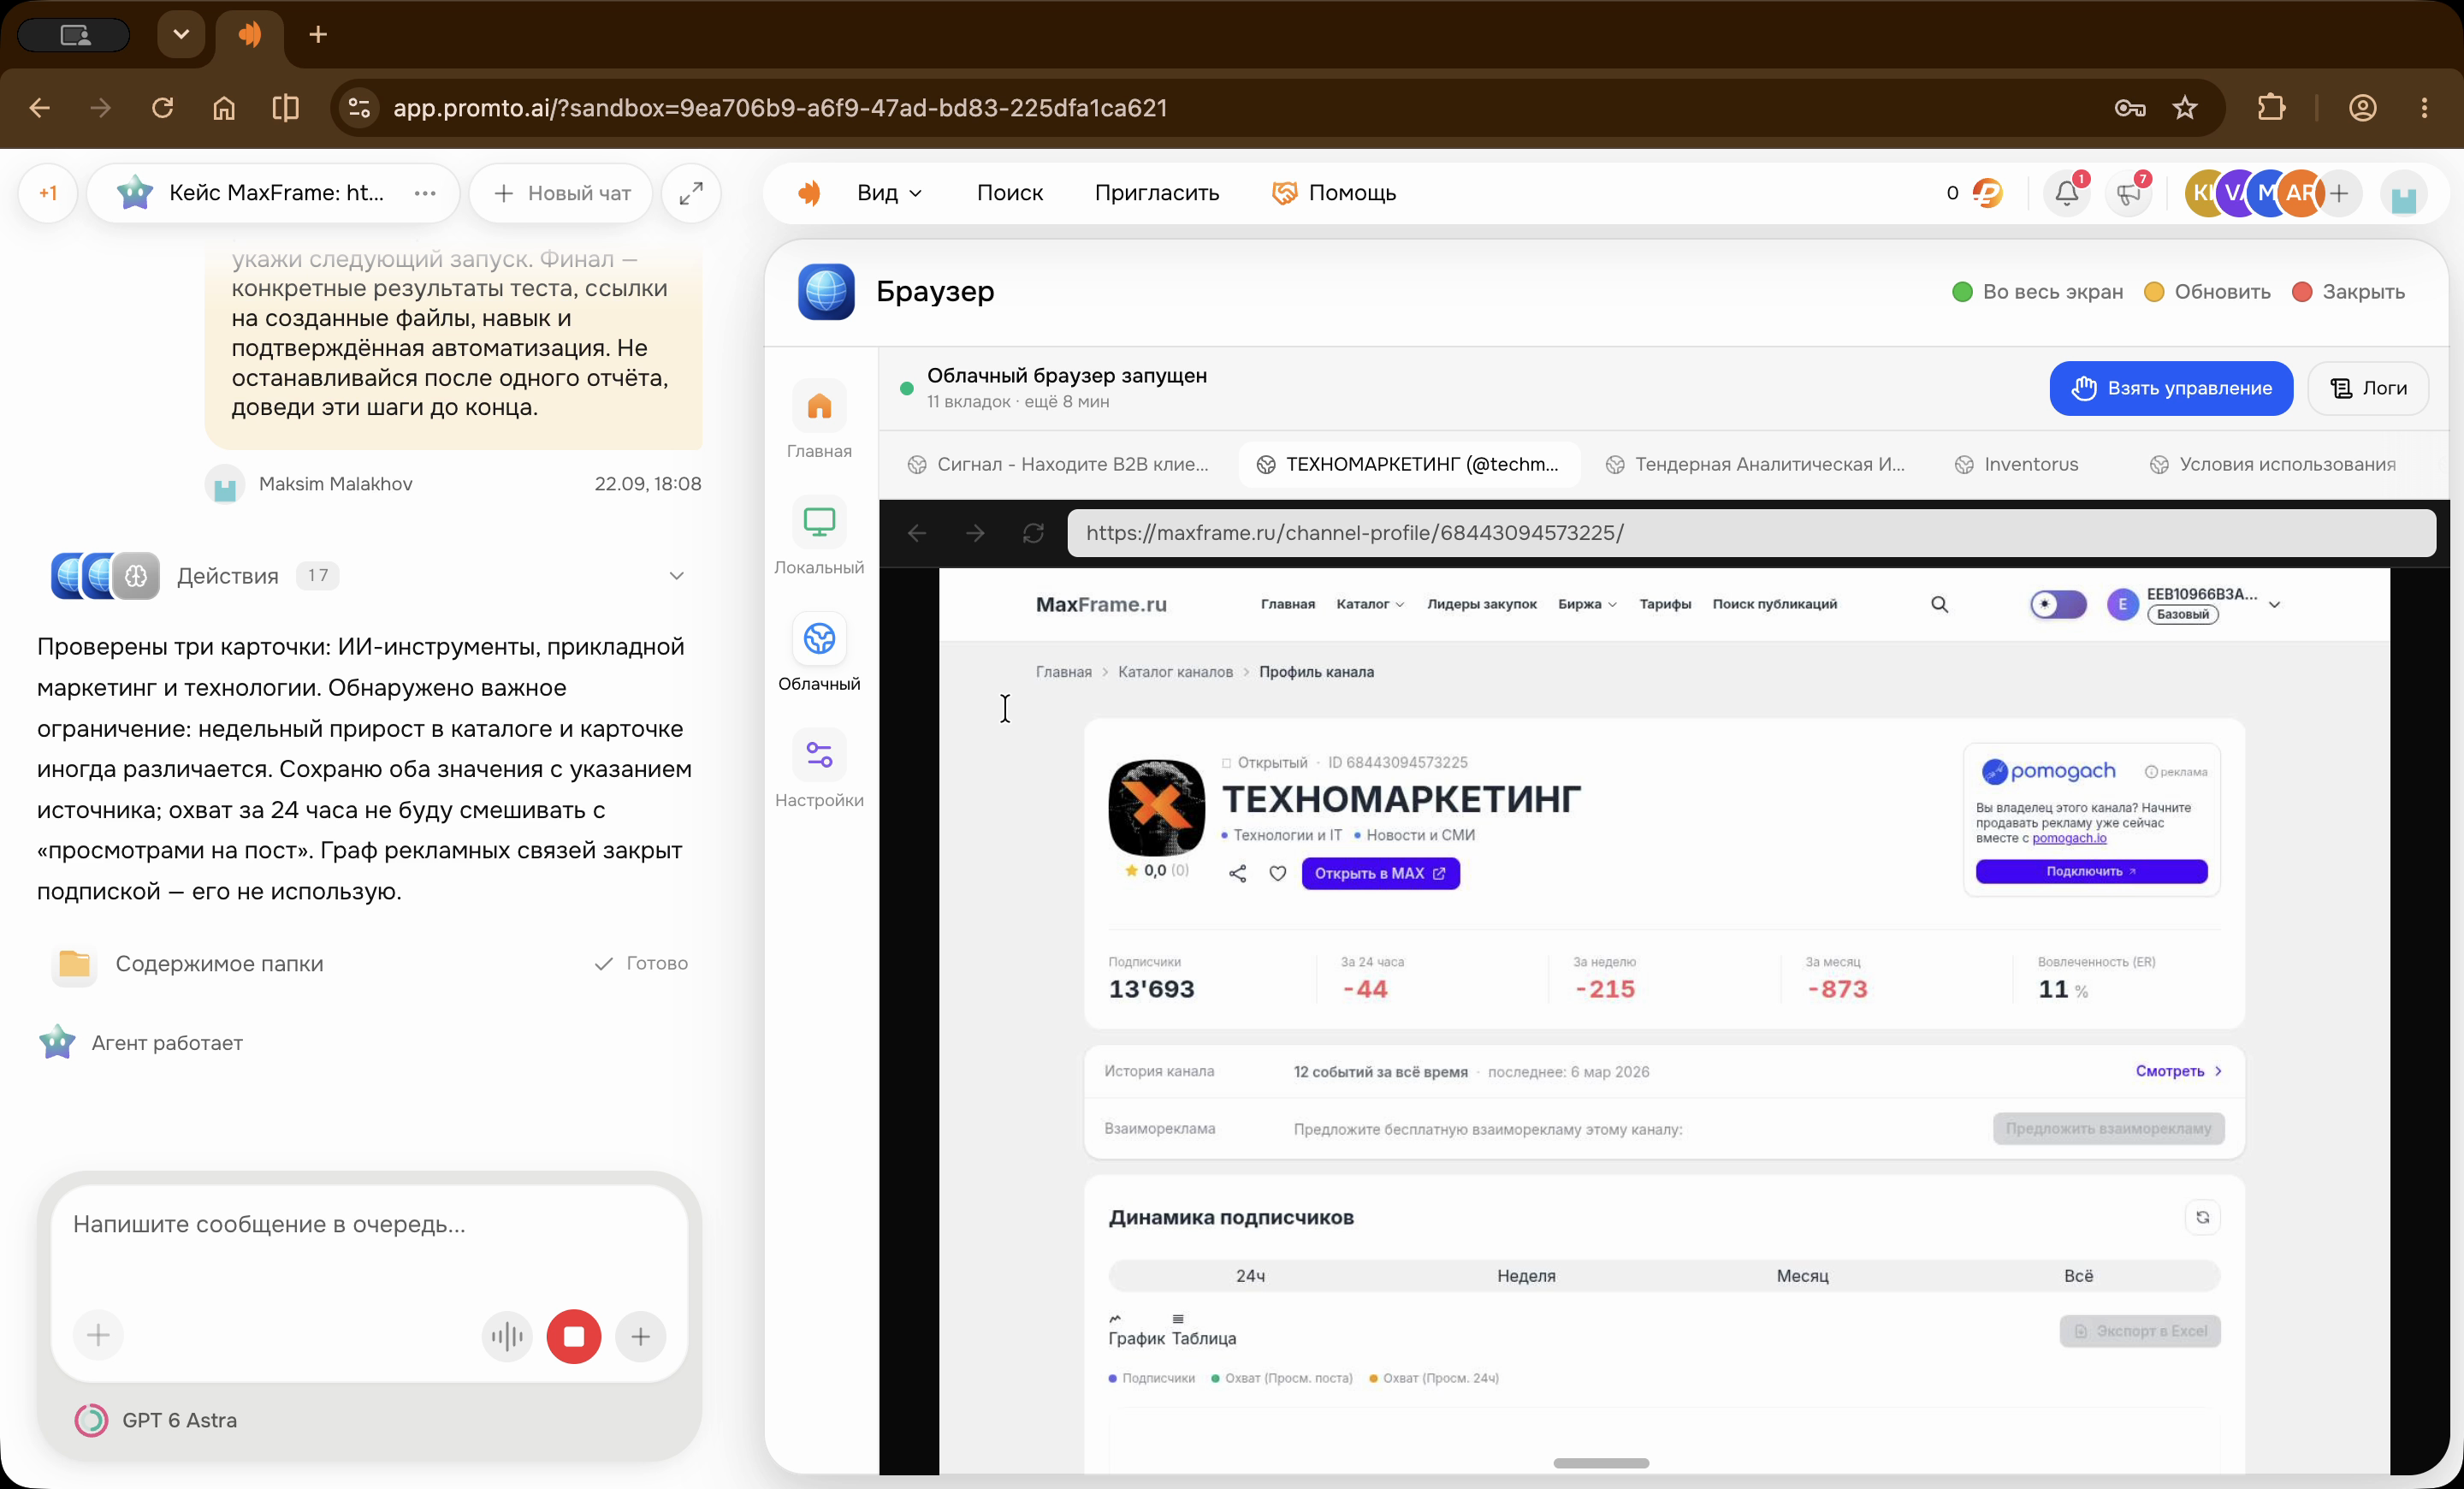Open the tab list dropdown arrow
Viewport: 2464px width, 1489px height.
click(x=181, y=35)
